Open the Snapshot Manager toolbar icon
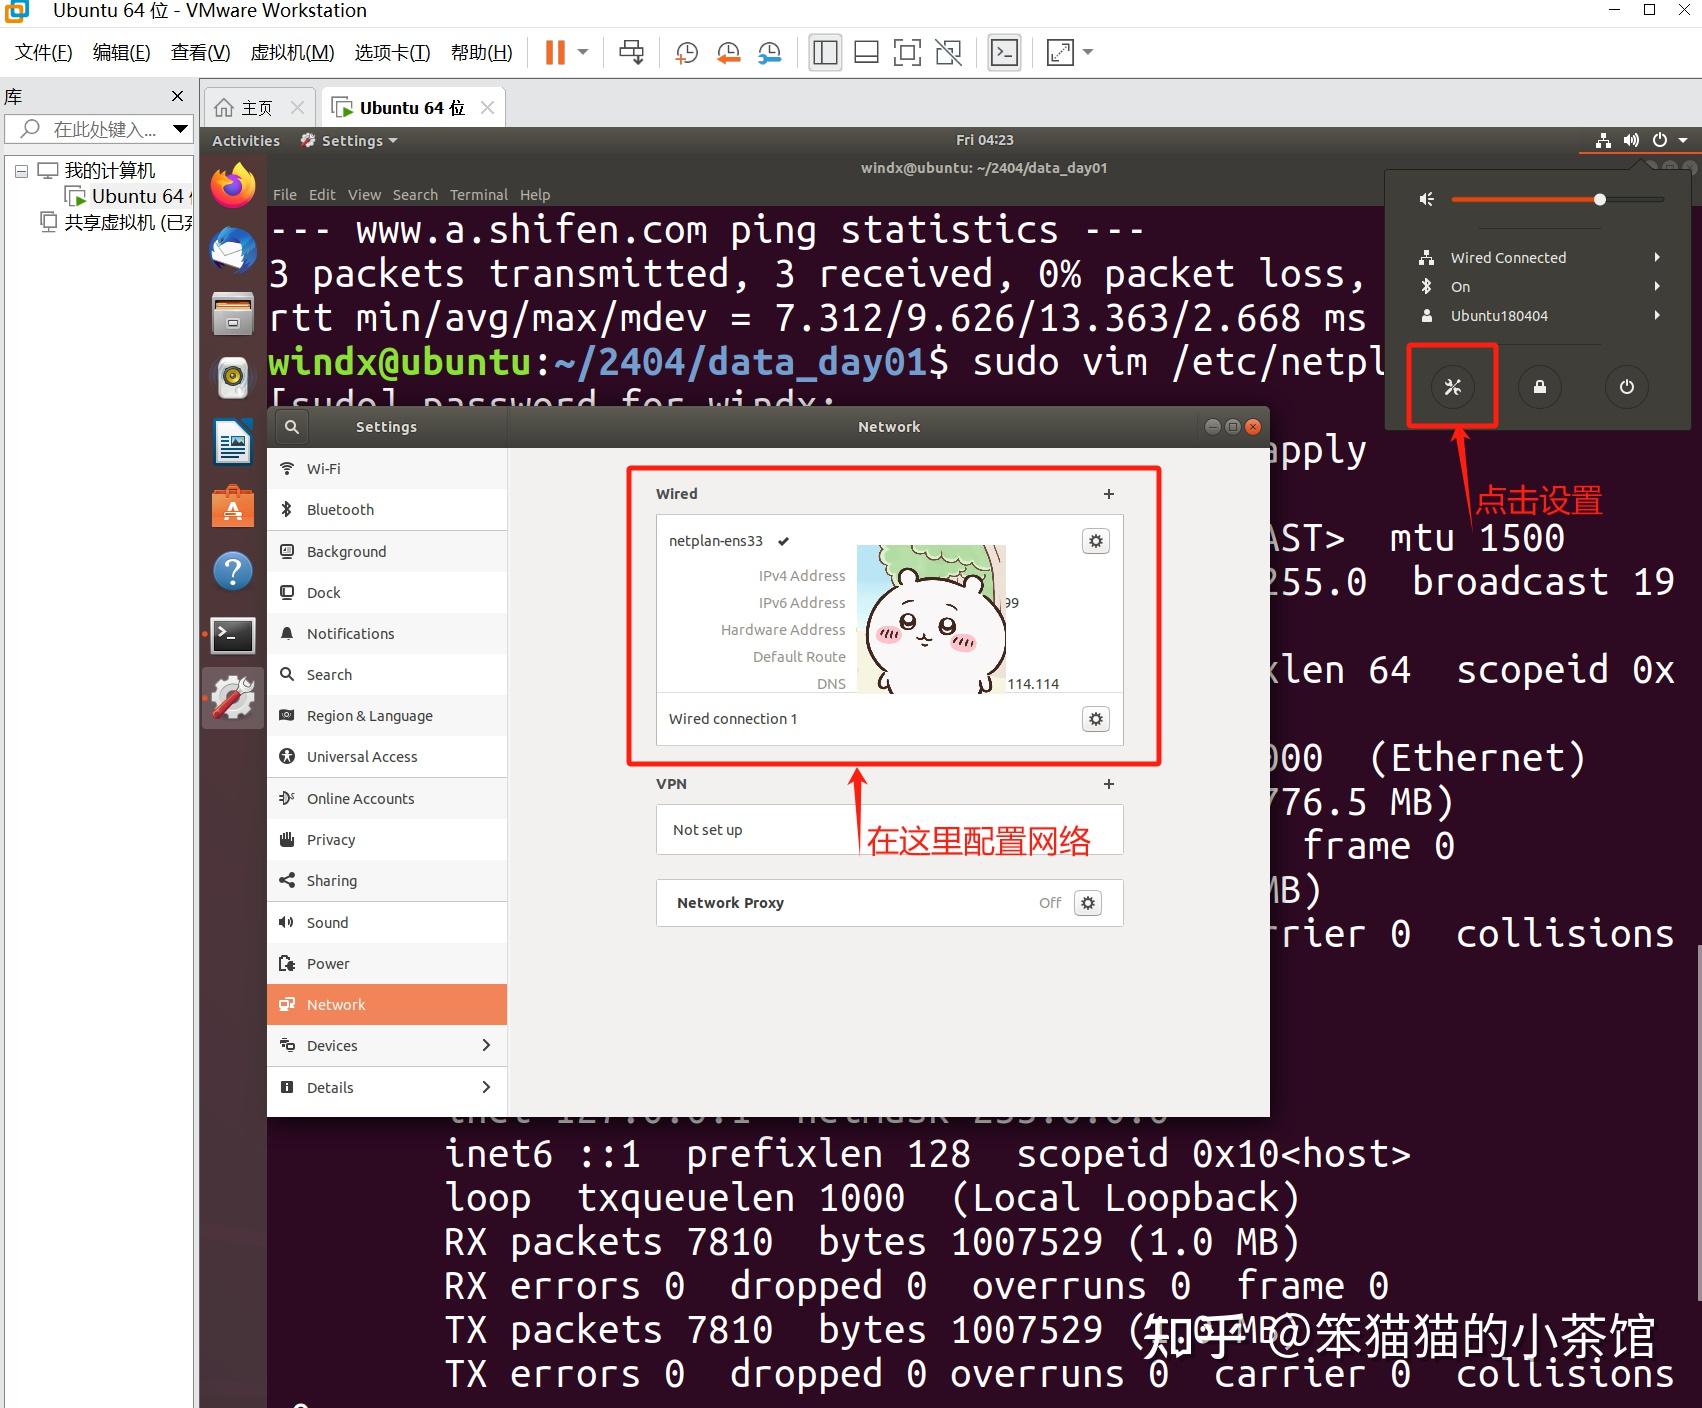This screenshot has width=1702, height=1408. [x=770, y=52]
